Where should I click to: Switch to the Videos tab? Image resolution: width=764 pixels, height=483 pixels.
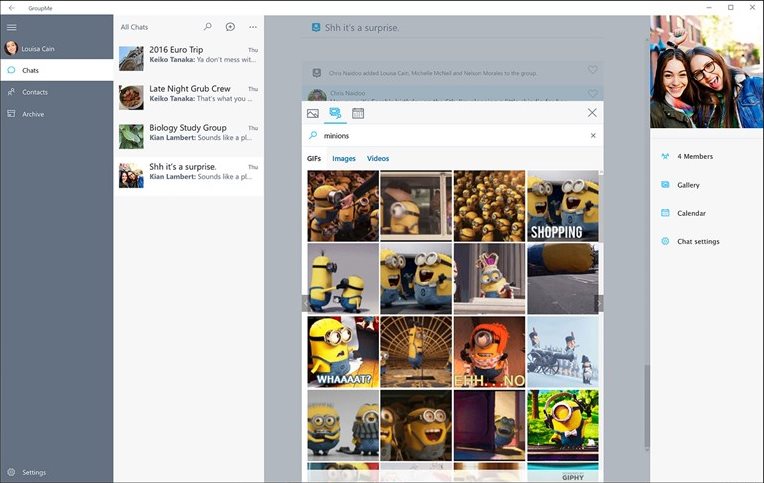(x=378, y=158)
